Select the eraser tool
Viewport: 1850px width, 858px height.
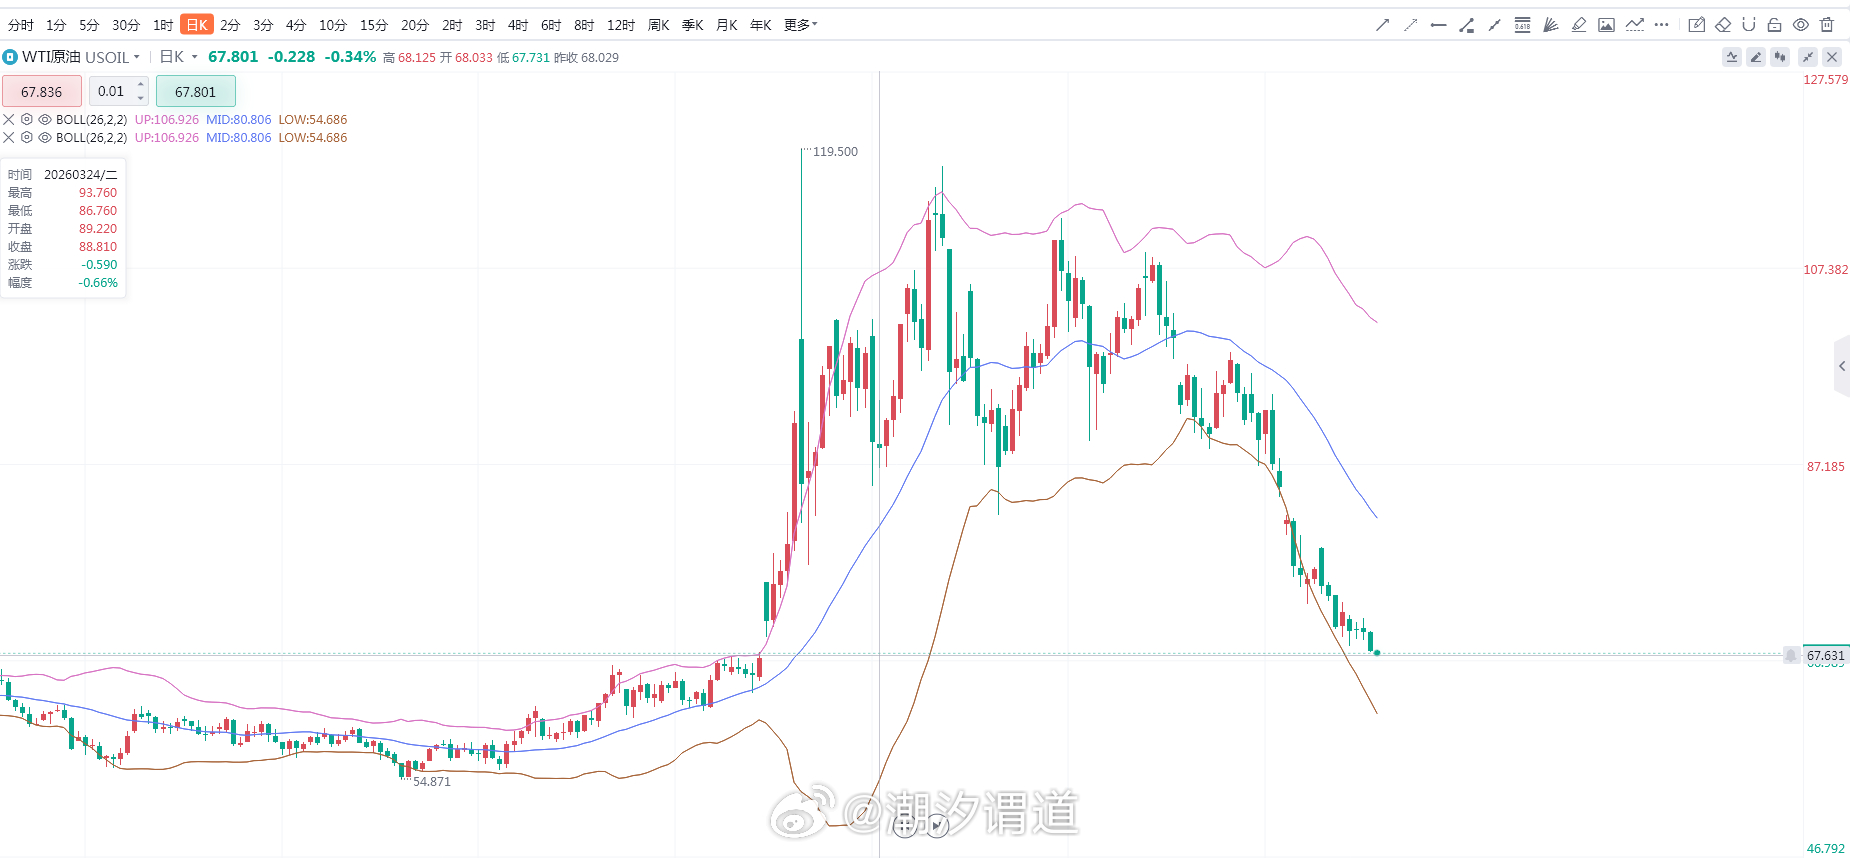1723,25
